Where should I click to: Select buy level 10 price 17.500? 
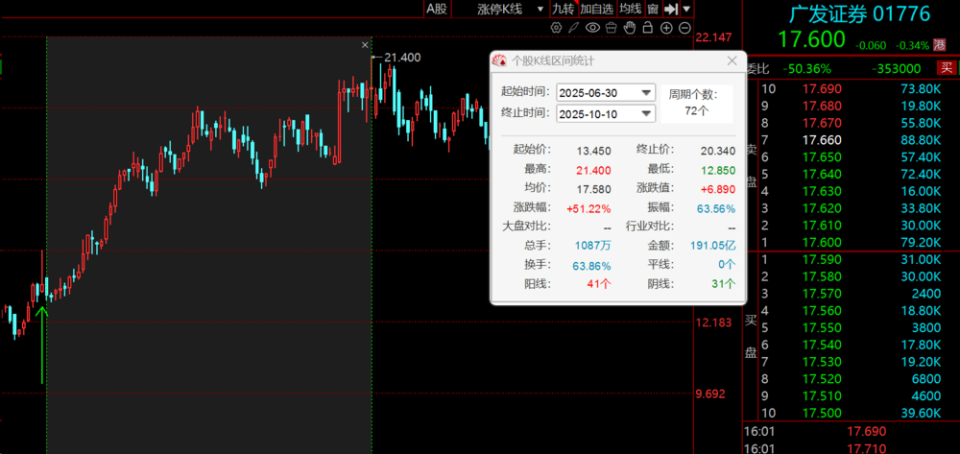(822, 413)
